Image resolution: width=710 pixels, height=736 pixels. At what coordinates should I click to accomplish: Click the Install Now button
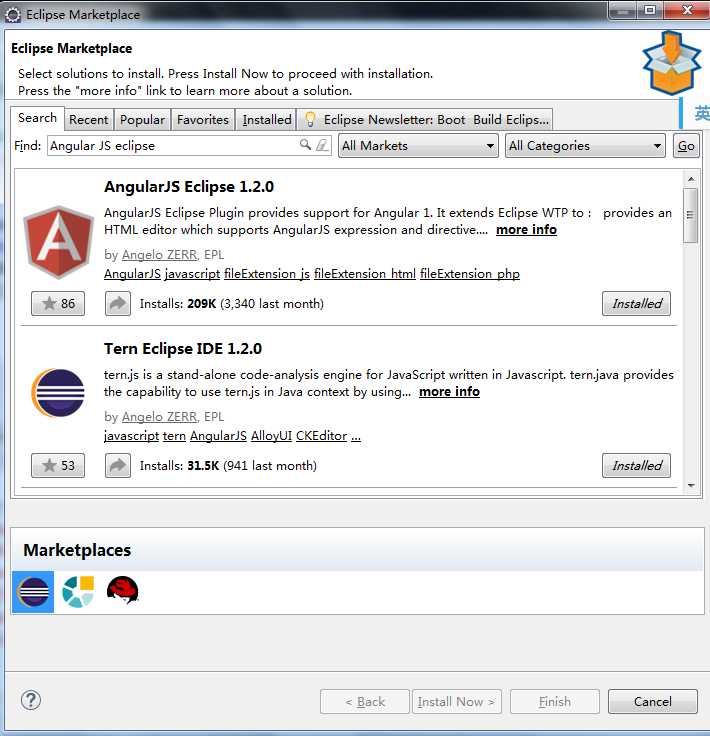pyautogui.click(x=457, y=701)
